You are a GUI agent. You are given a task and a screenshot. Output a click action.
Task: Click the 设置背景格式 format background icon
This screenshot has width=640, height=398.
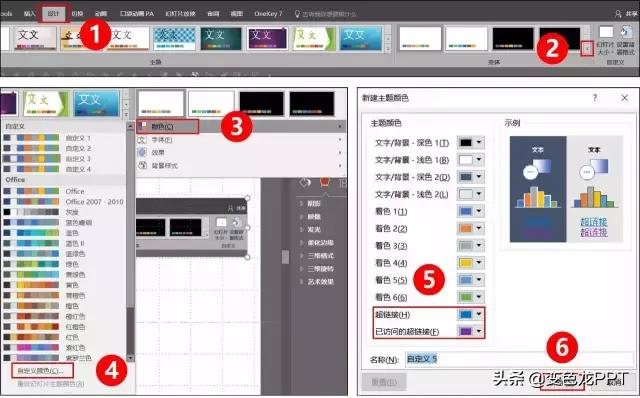coord(626,40)
